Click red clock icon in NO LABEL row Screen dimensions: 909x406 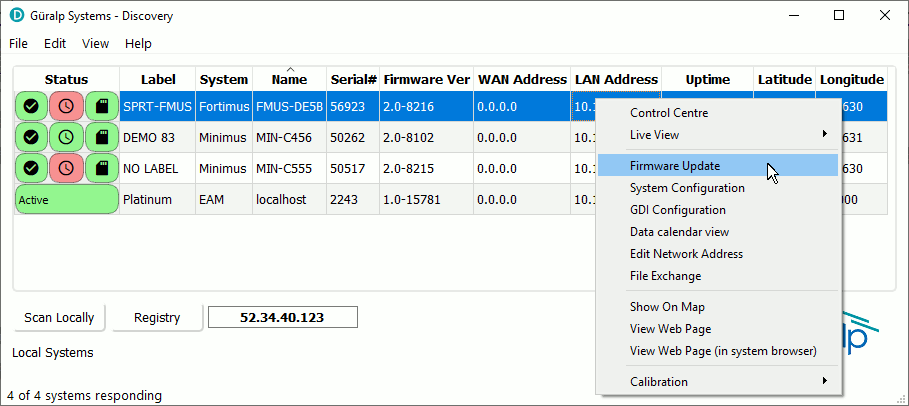coord(67,168)
